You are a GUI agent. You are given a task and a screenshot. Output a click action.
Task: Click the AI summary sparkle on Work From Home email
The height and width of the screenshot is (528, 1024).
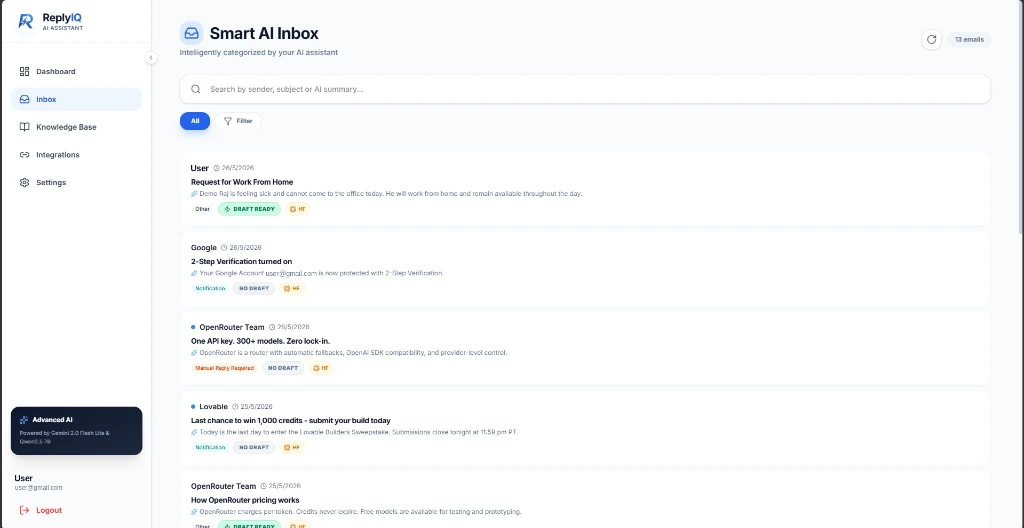194,194
